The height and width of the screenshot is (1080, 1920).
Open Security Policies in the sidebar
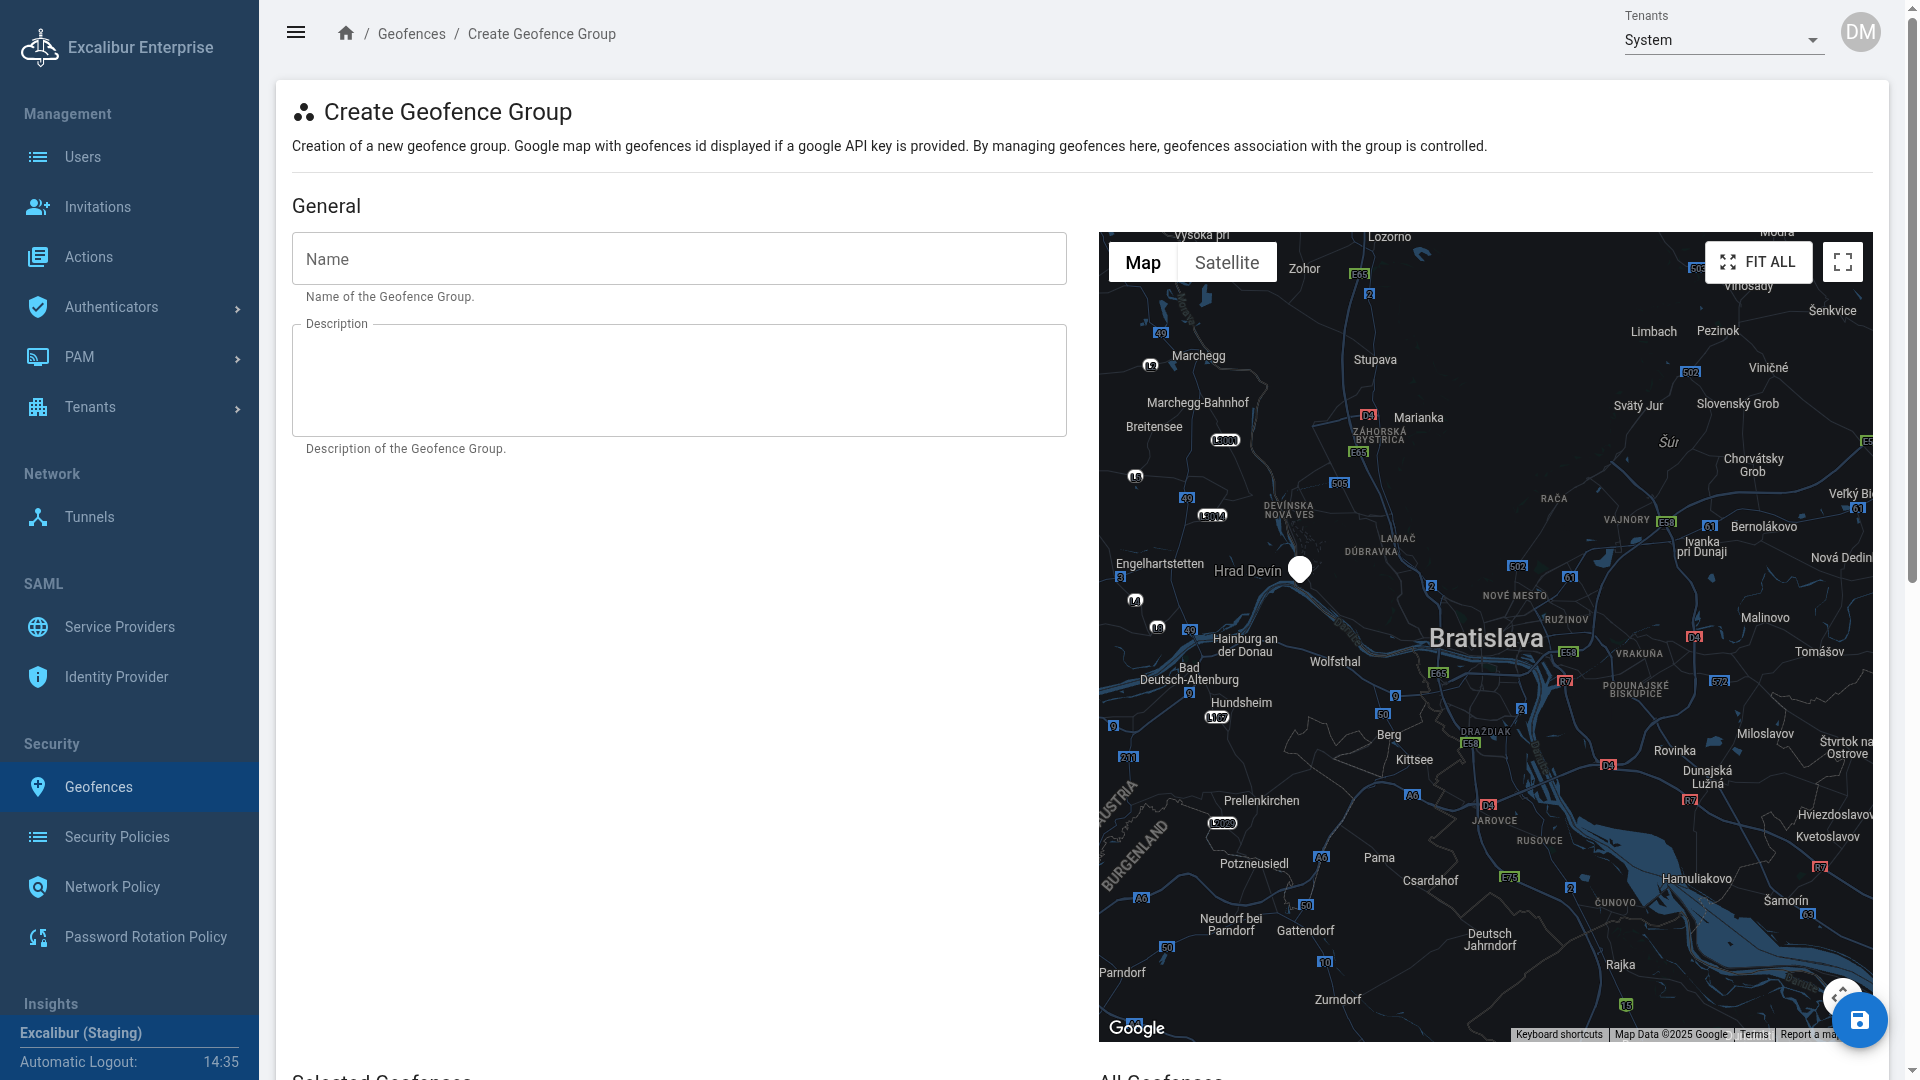click(x=117, y=837)
